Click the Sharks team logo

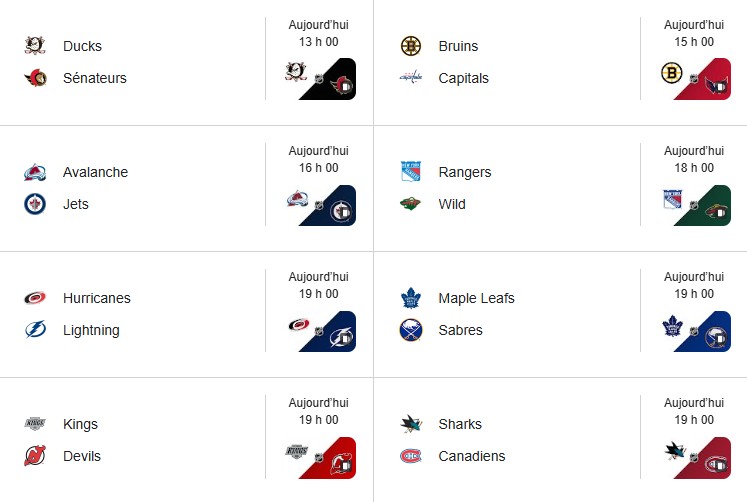click(411, 424)
